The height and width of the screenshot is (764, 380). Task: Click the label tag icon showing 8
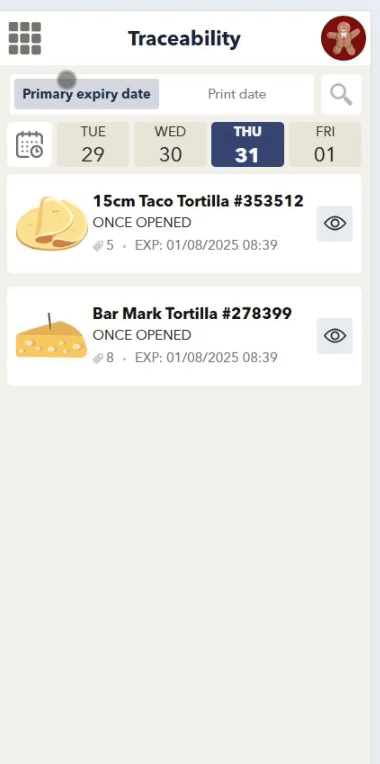click(98, 359)
